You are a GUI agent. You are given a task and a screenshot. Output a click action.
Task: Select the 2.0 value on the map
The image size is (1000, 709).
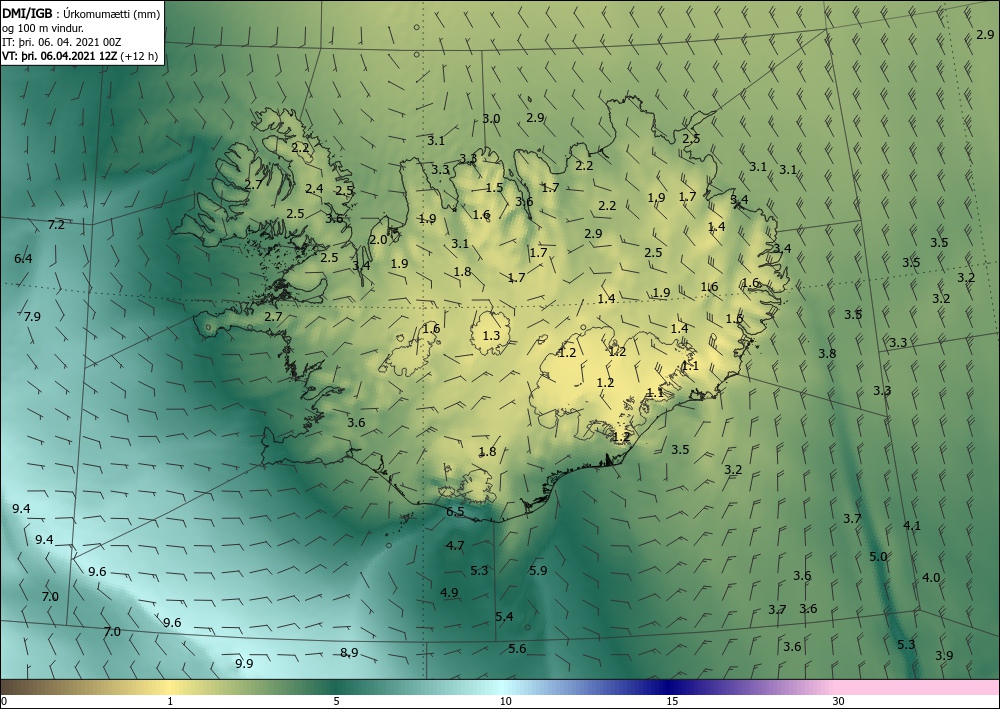(x=378, y=240)
